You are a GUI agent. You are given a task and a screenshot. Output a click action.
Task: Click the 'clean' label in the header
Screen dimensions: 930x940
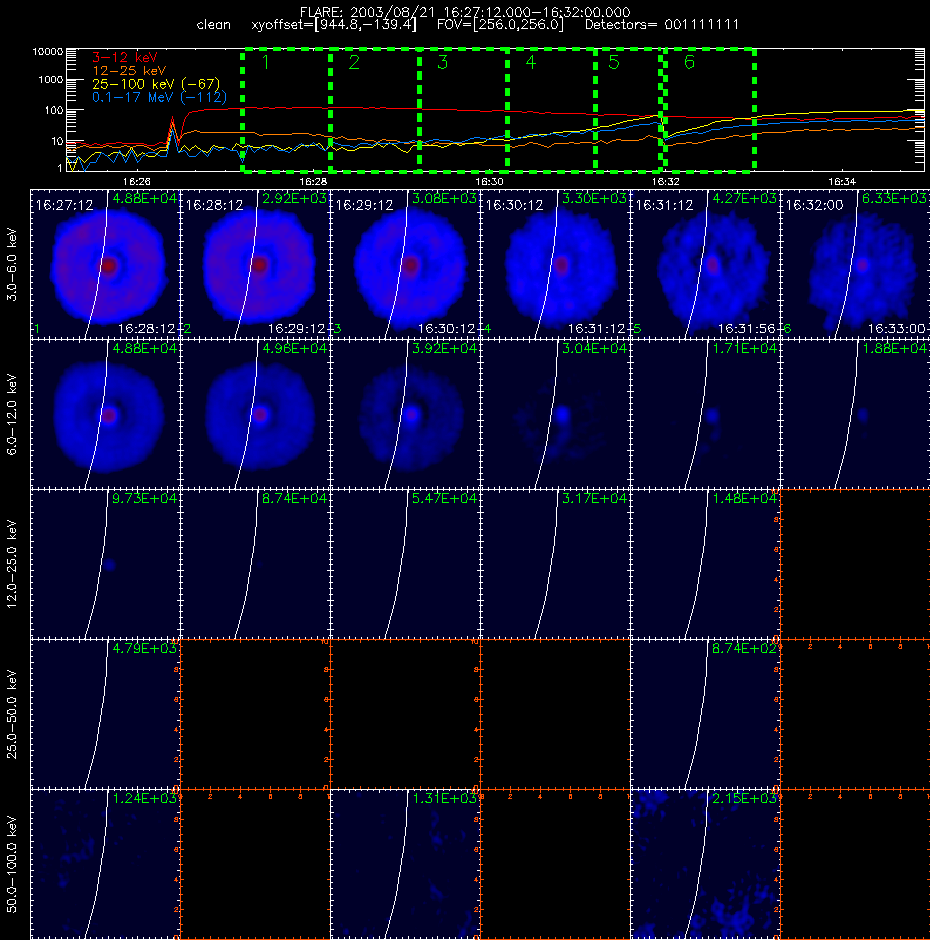(x=213, y=25)
